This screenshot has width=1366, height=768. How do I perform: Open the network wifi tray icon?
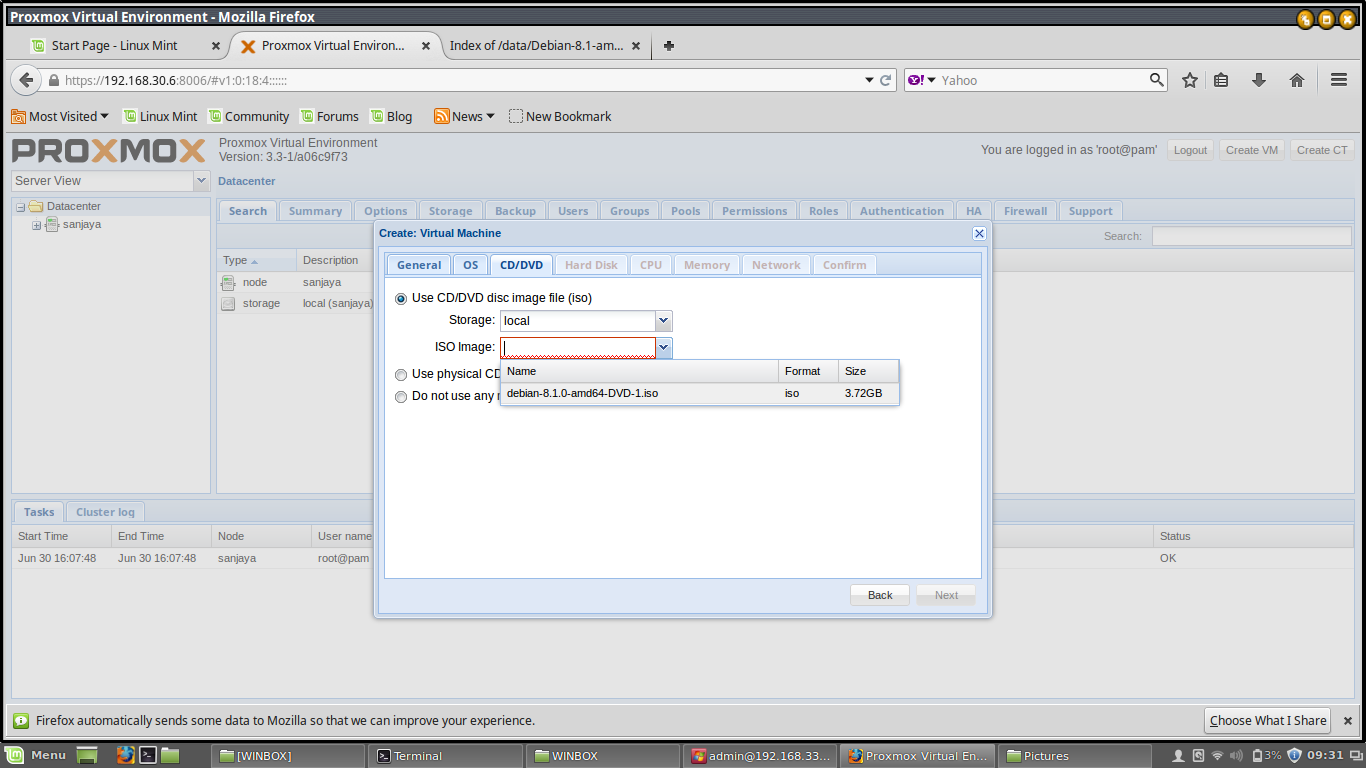pos(1217,756)
